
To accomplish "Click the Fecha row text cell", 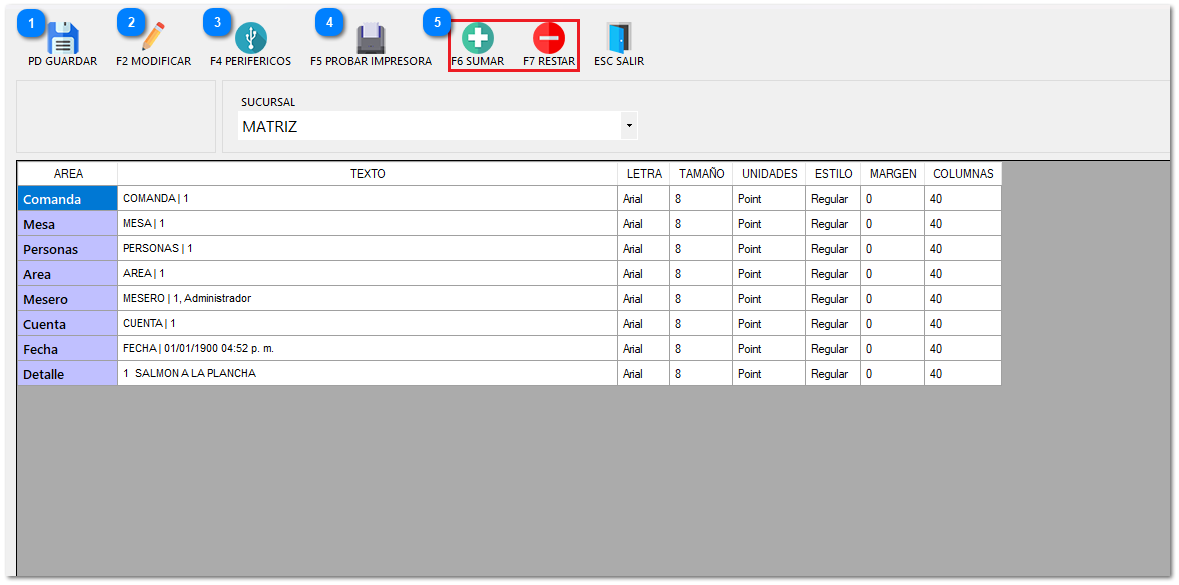I will [367, 349].
